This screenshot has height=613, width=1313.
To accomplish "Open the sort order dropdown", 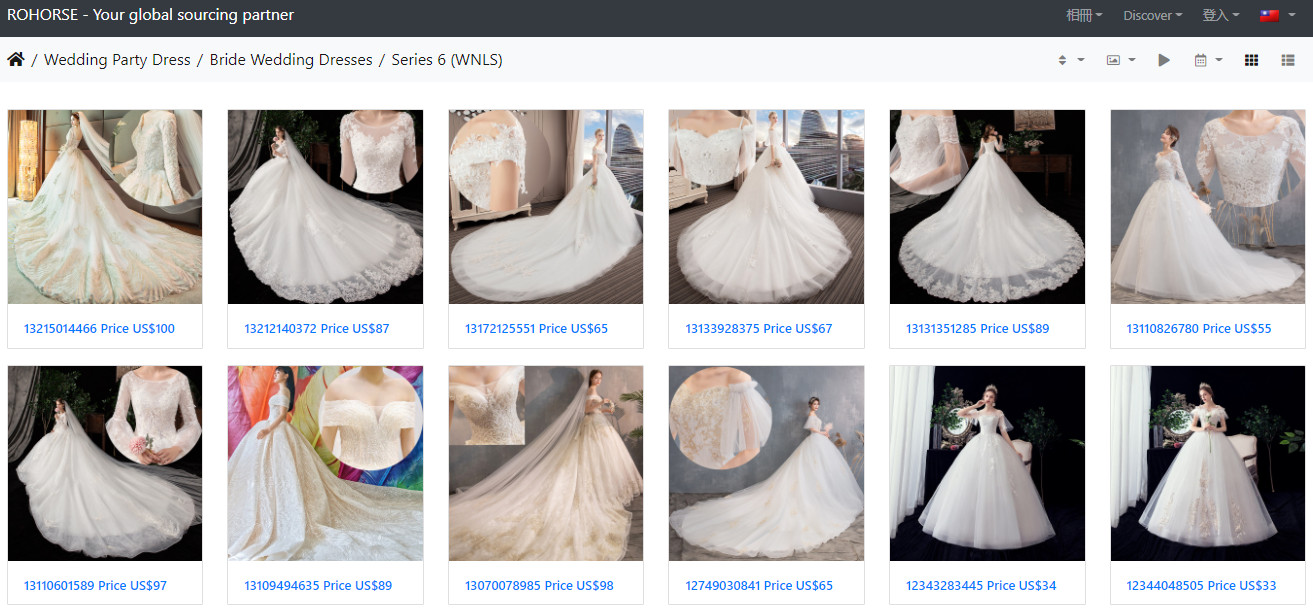I will pos(1070,60).
